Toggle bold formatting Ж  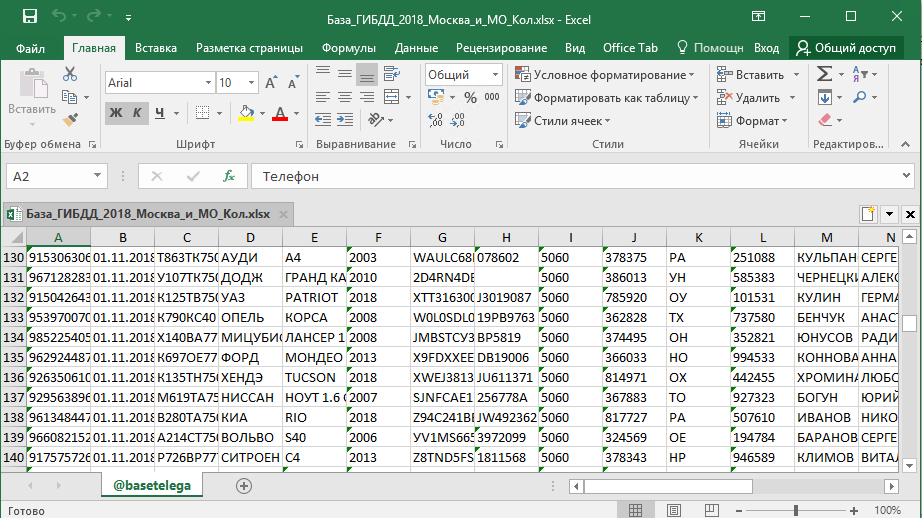[x=116, y=113]
